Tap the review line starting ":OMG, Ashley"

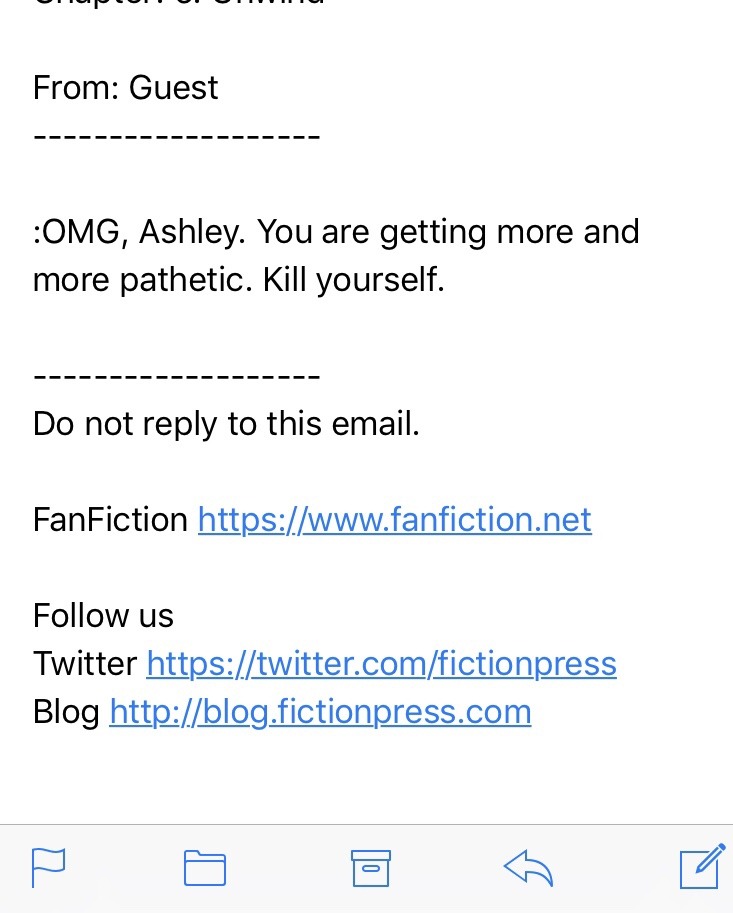pyautogui.click(x=336, y=232)
